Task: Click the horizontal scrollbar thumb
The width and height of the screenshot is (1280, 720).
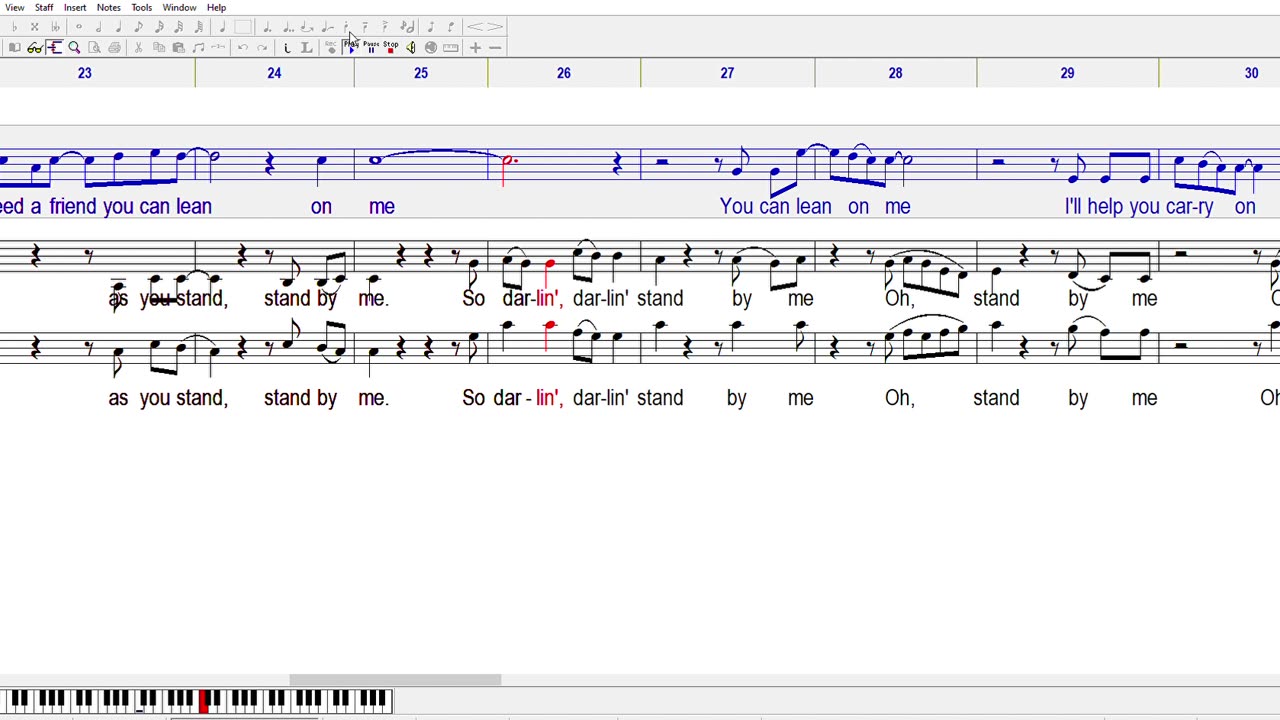Action: pyautogui.click(x=395, y=680)
